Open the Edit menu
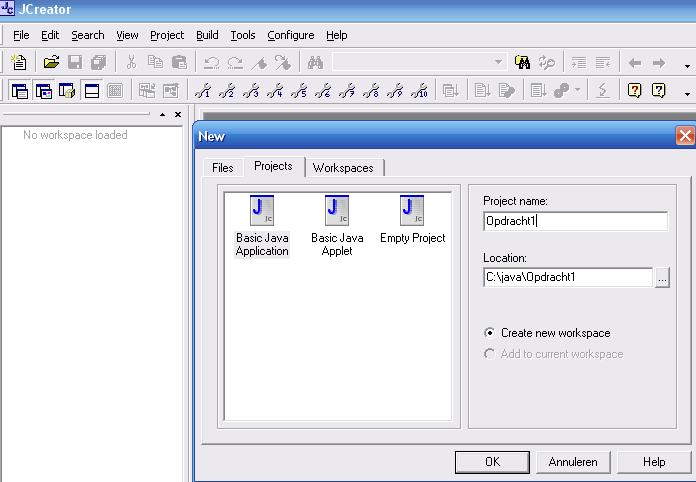 [x=50, y=35]
